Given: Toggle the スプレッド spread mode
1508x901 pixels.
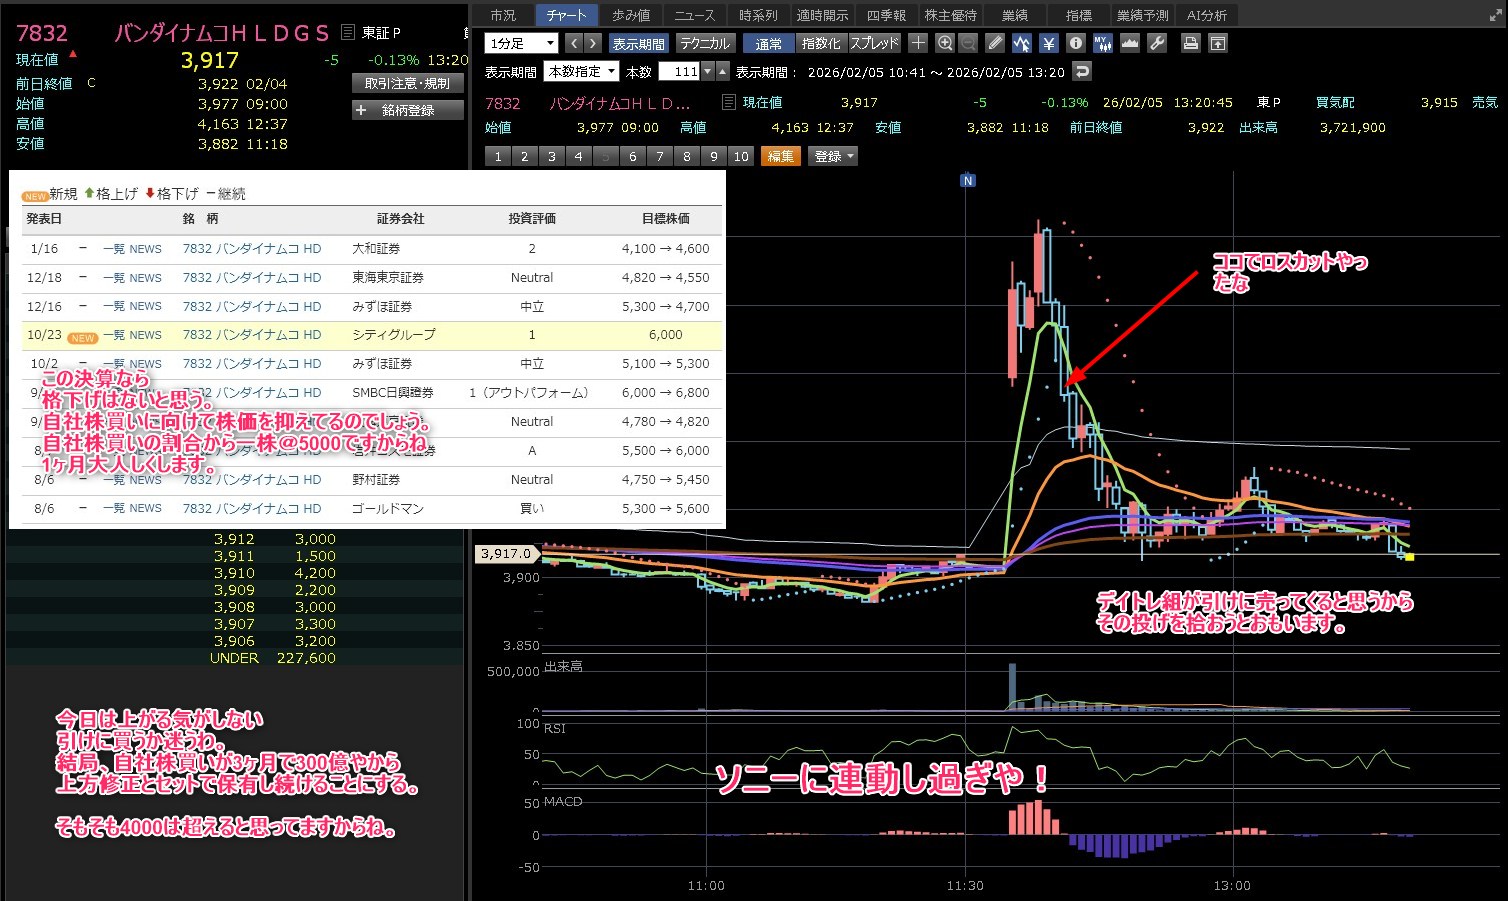Looking at the screenshot, I should click(x=874, y=43).
